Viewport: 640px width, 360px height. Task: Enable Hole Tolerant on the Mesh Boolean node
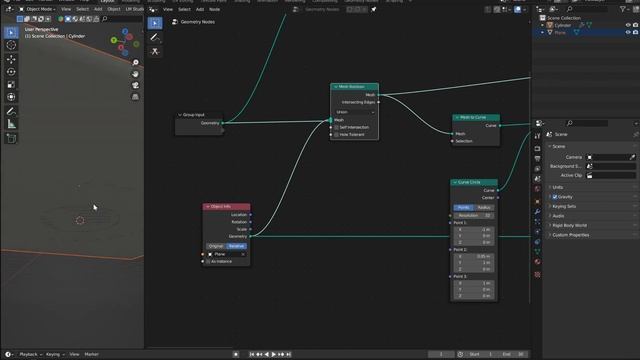coord(337,135)
